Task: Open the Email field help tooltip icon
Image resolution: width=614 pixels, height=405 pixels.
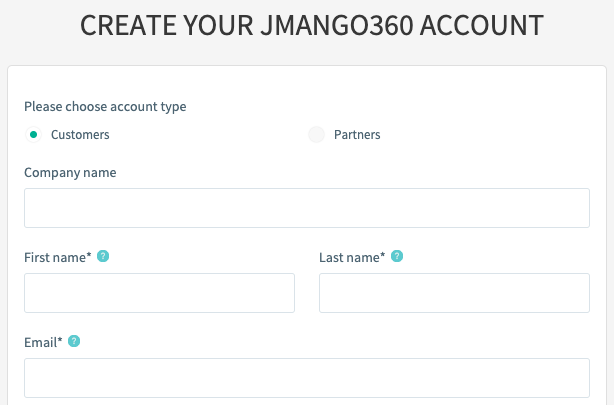Action: point(74,342)
